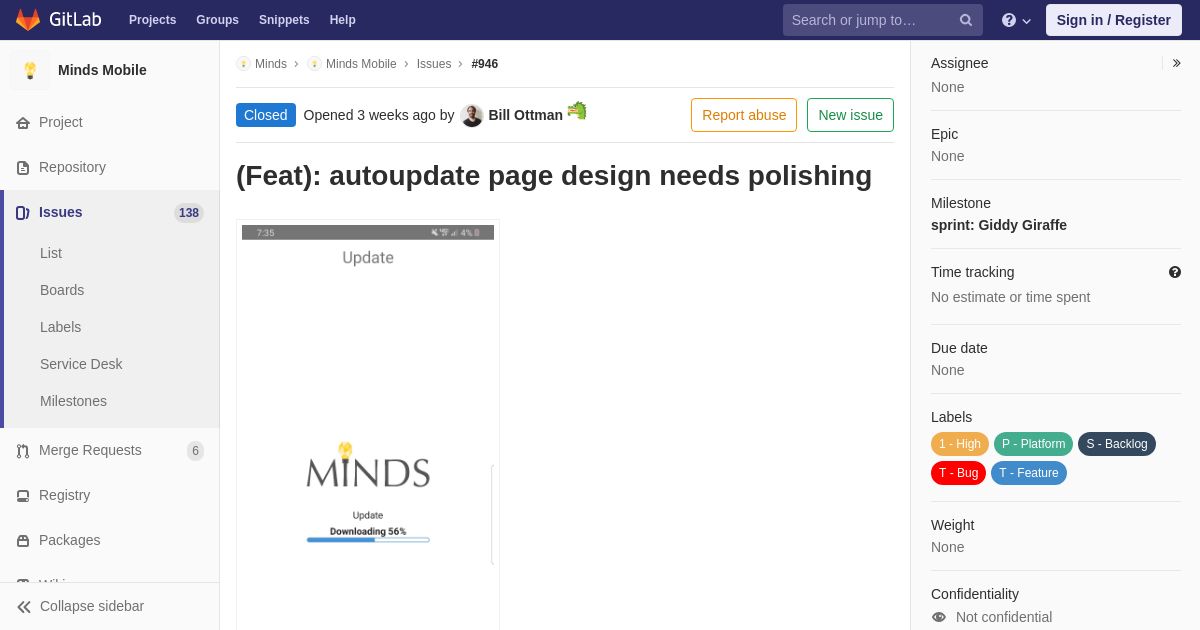Click the Minds Mobile project avatar
This screenshot has width=1200, height=630.
[x=30, y=70]
